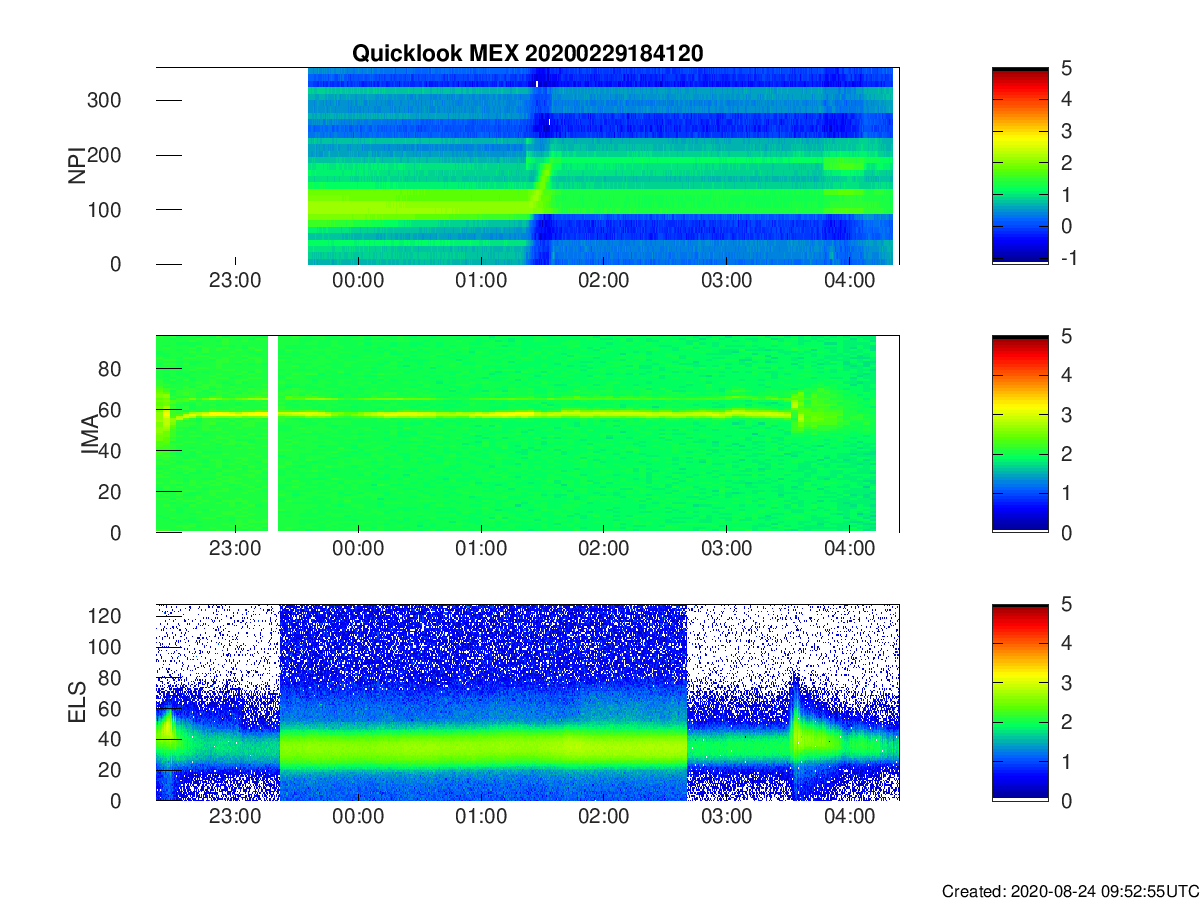This screenshot has height=900, width=1200.
Task: Select the IMA y-axis label
Action: pyautogui.click(x=90, y=435)
